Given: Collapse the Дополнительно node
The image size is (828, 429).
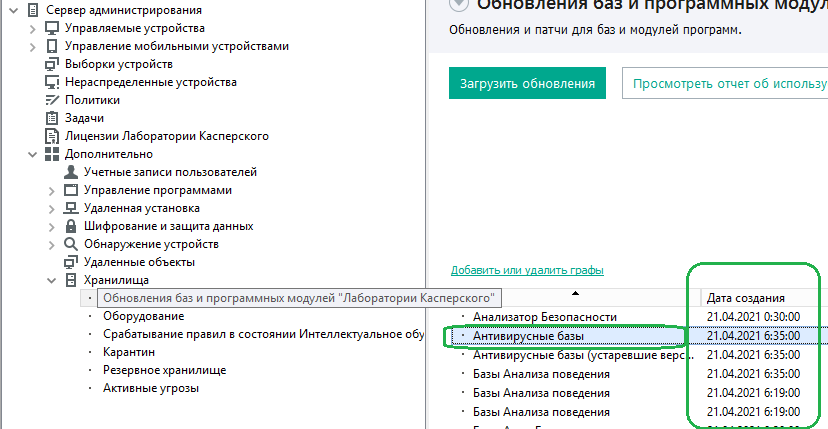Looking at the screenshot, I should coord(33,155).
